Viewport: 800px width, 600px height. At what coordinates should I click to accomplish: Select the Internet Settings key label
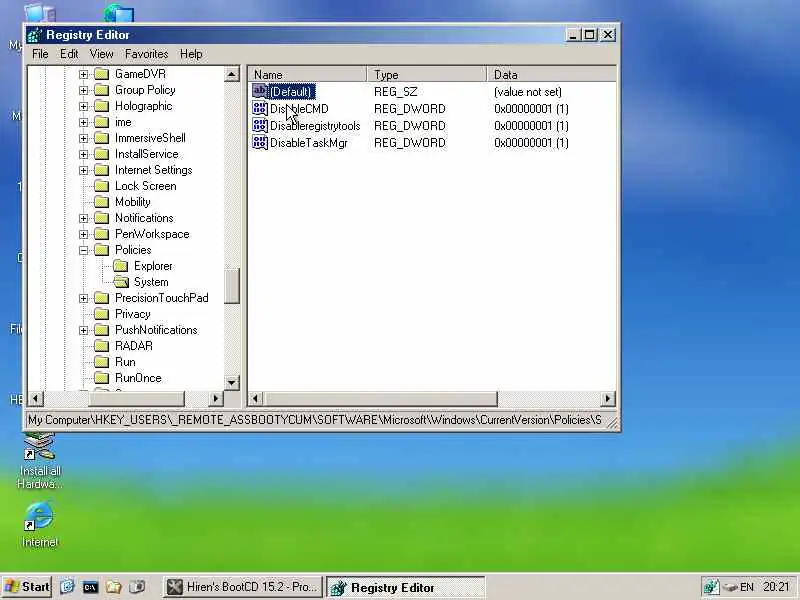click(x=154, y=170)
